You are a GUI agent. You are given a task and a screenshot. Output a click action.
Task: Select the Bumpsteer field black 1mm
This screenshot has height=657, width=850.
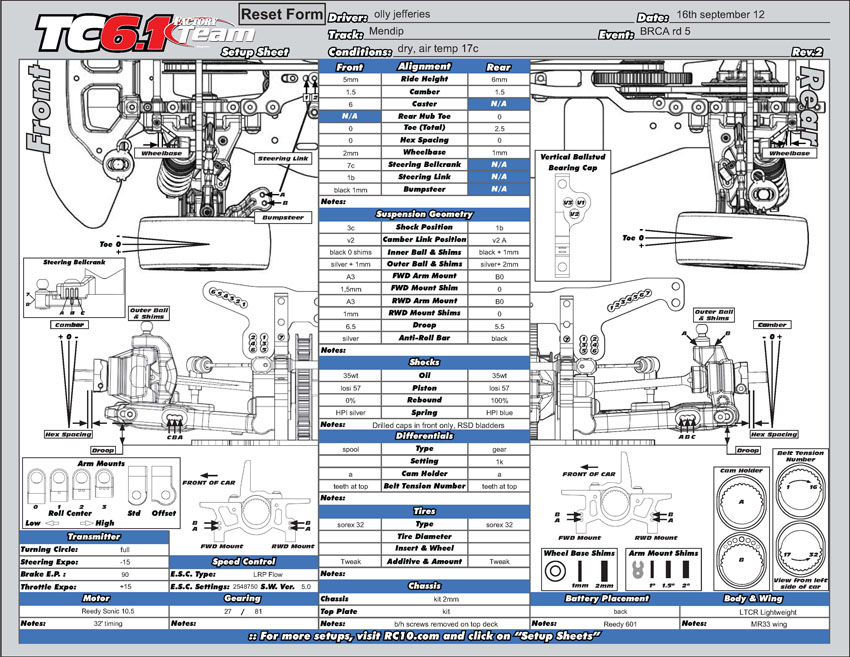pyautogui.click(x=350, y=190)
